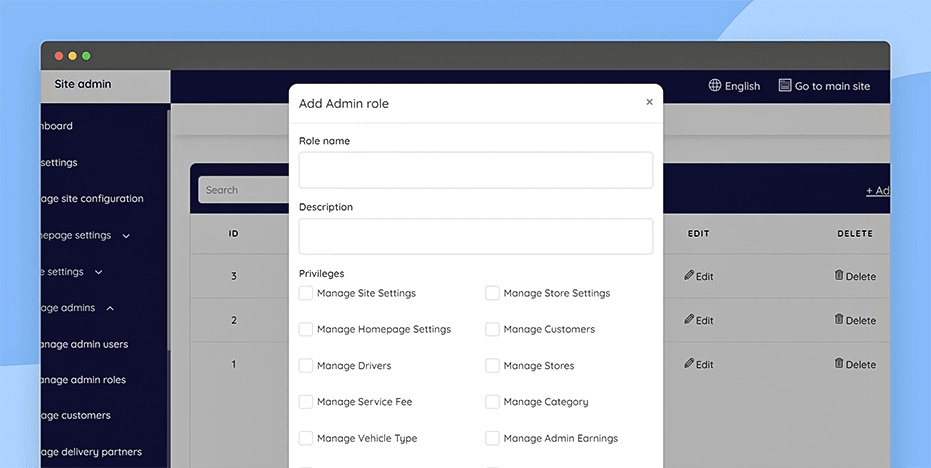931x468 pixels.
Task: Click the Site admin title
Action: (x=83, y=84)
